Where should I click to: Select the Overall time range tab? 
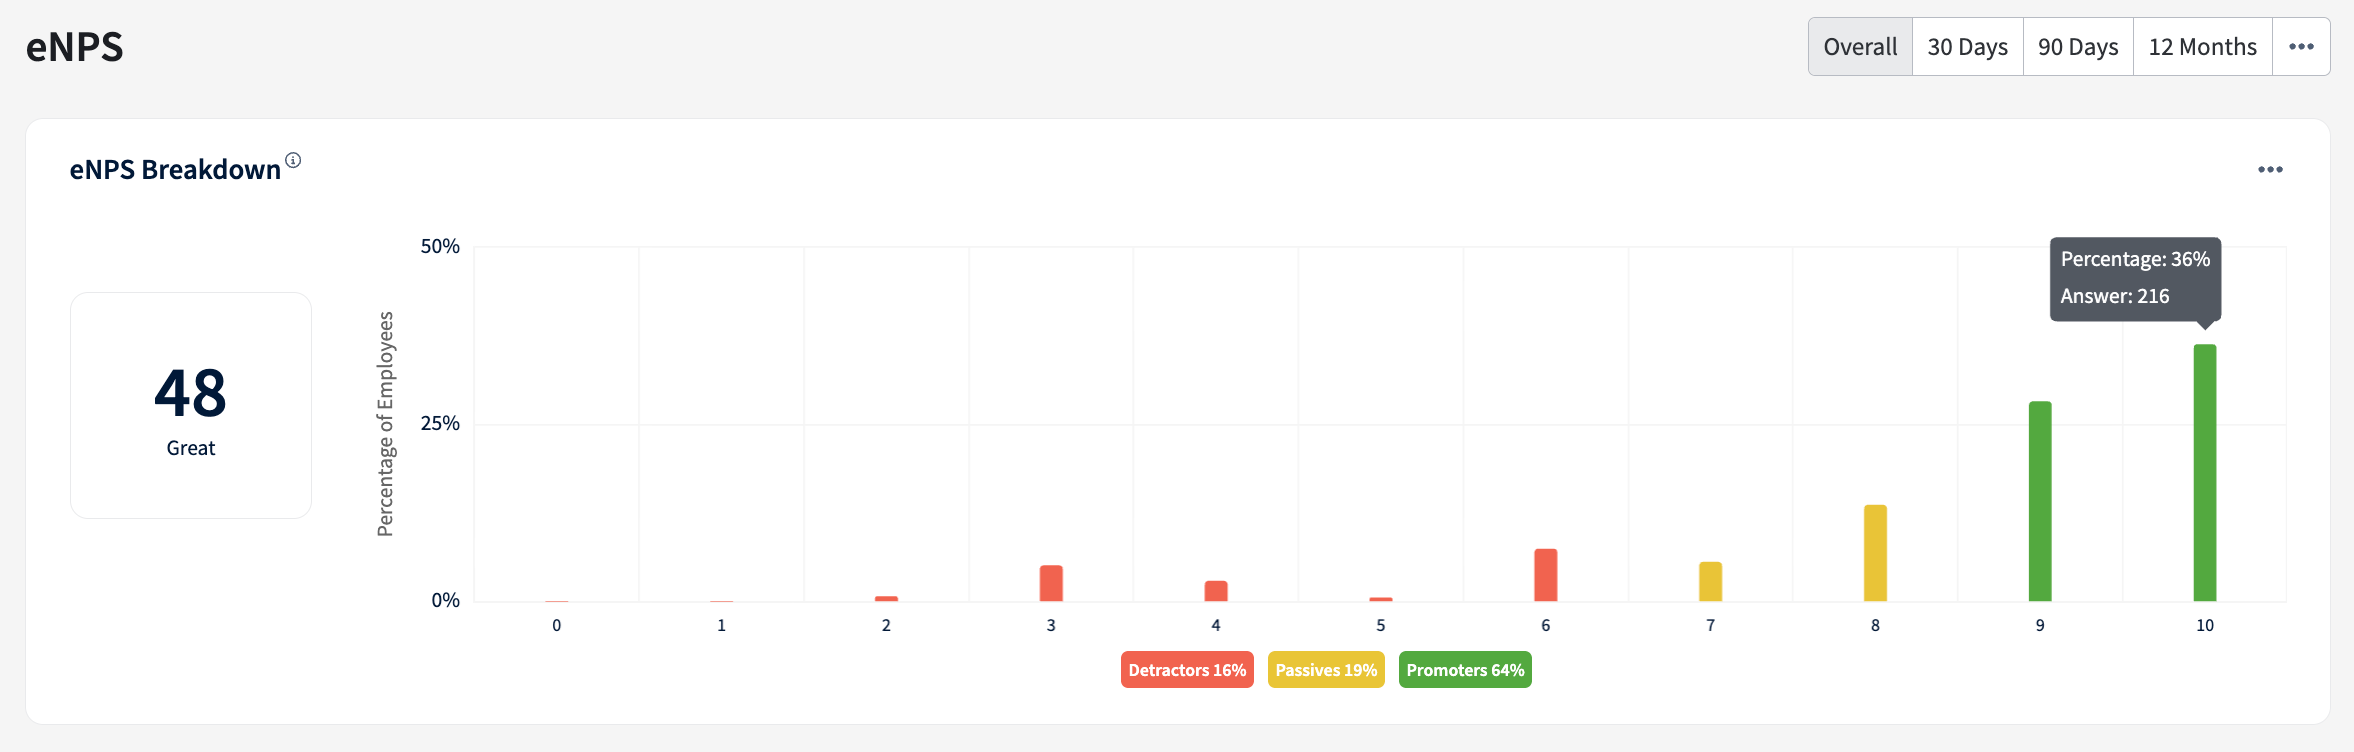(1860, 47)
